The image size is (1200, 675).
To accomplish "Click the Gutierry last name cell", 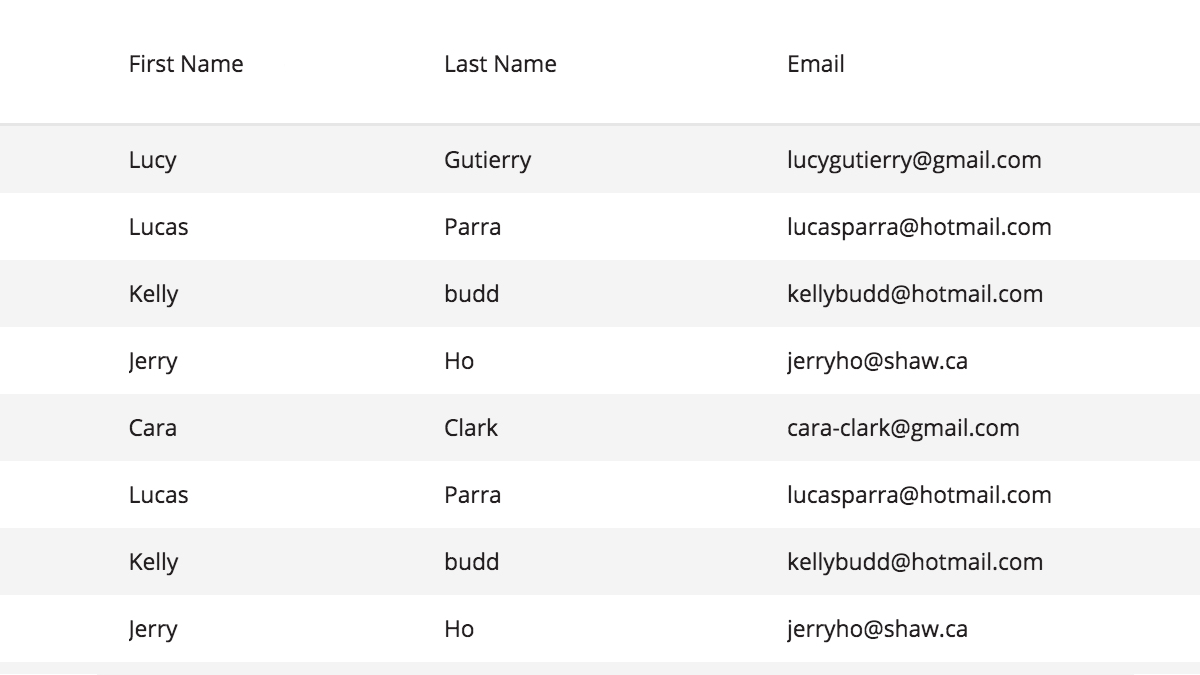I will click(487, 160).
